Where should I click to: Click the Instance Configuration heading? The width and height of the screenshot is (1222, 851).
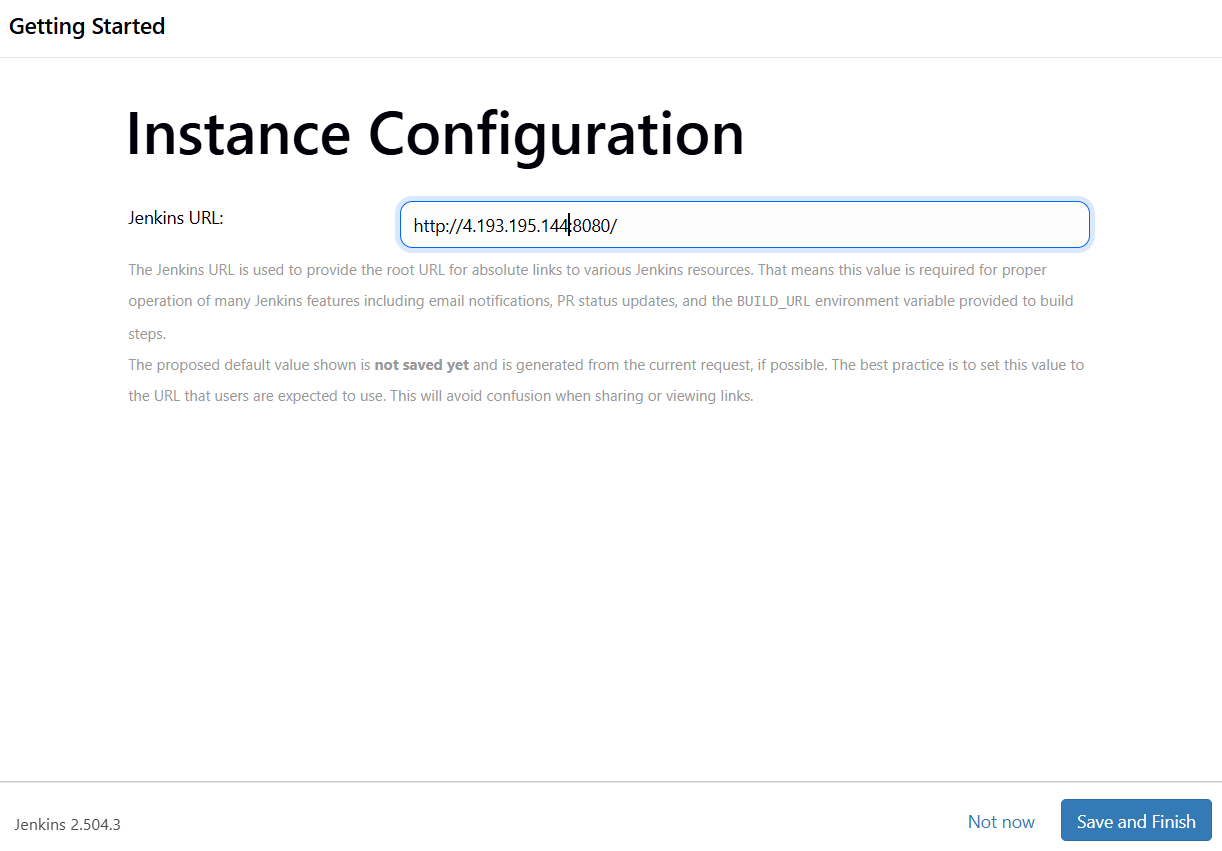click(x=435, y=134)
